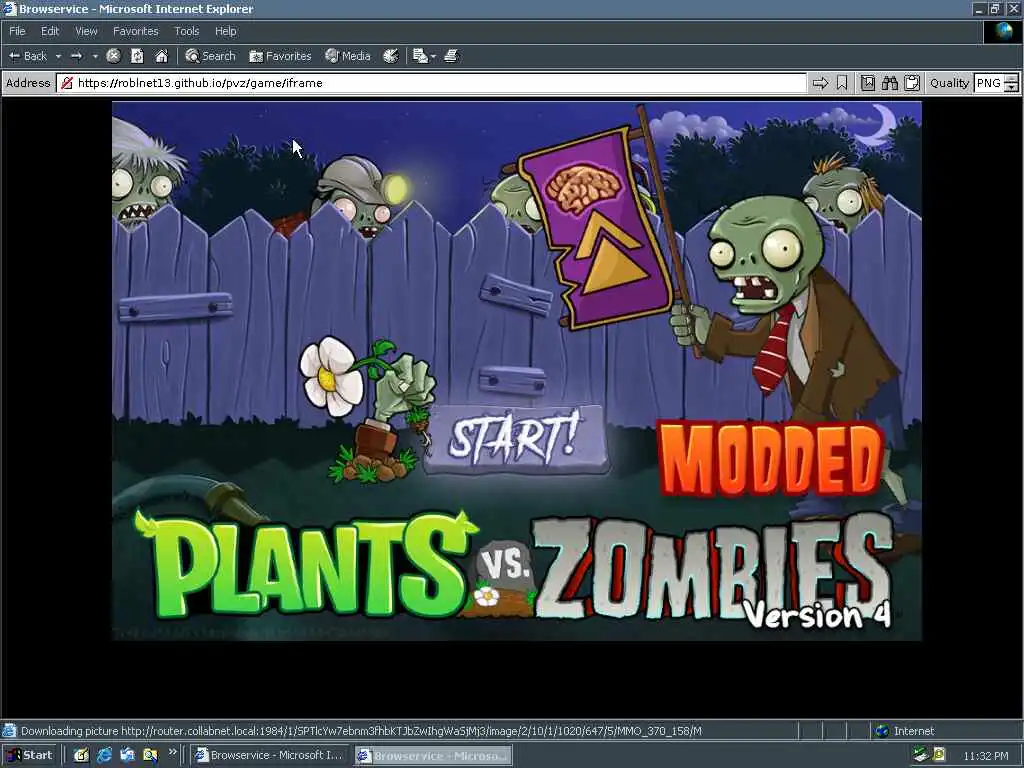Image resolution: width=1024 pixels, height=768 pixels.
Task: Open the Search toolbar button
Action: pos(210,56)
